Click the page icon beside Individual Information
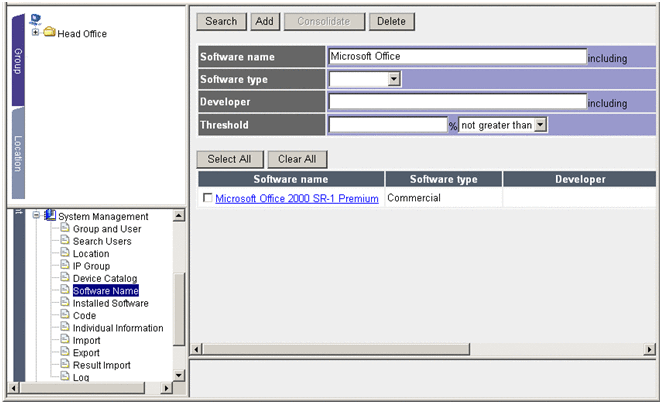The width and height of the screenshot is (663, 405). click(65, 326)
